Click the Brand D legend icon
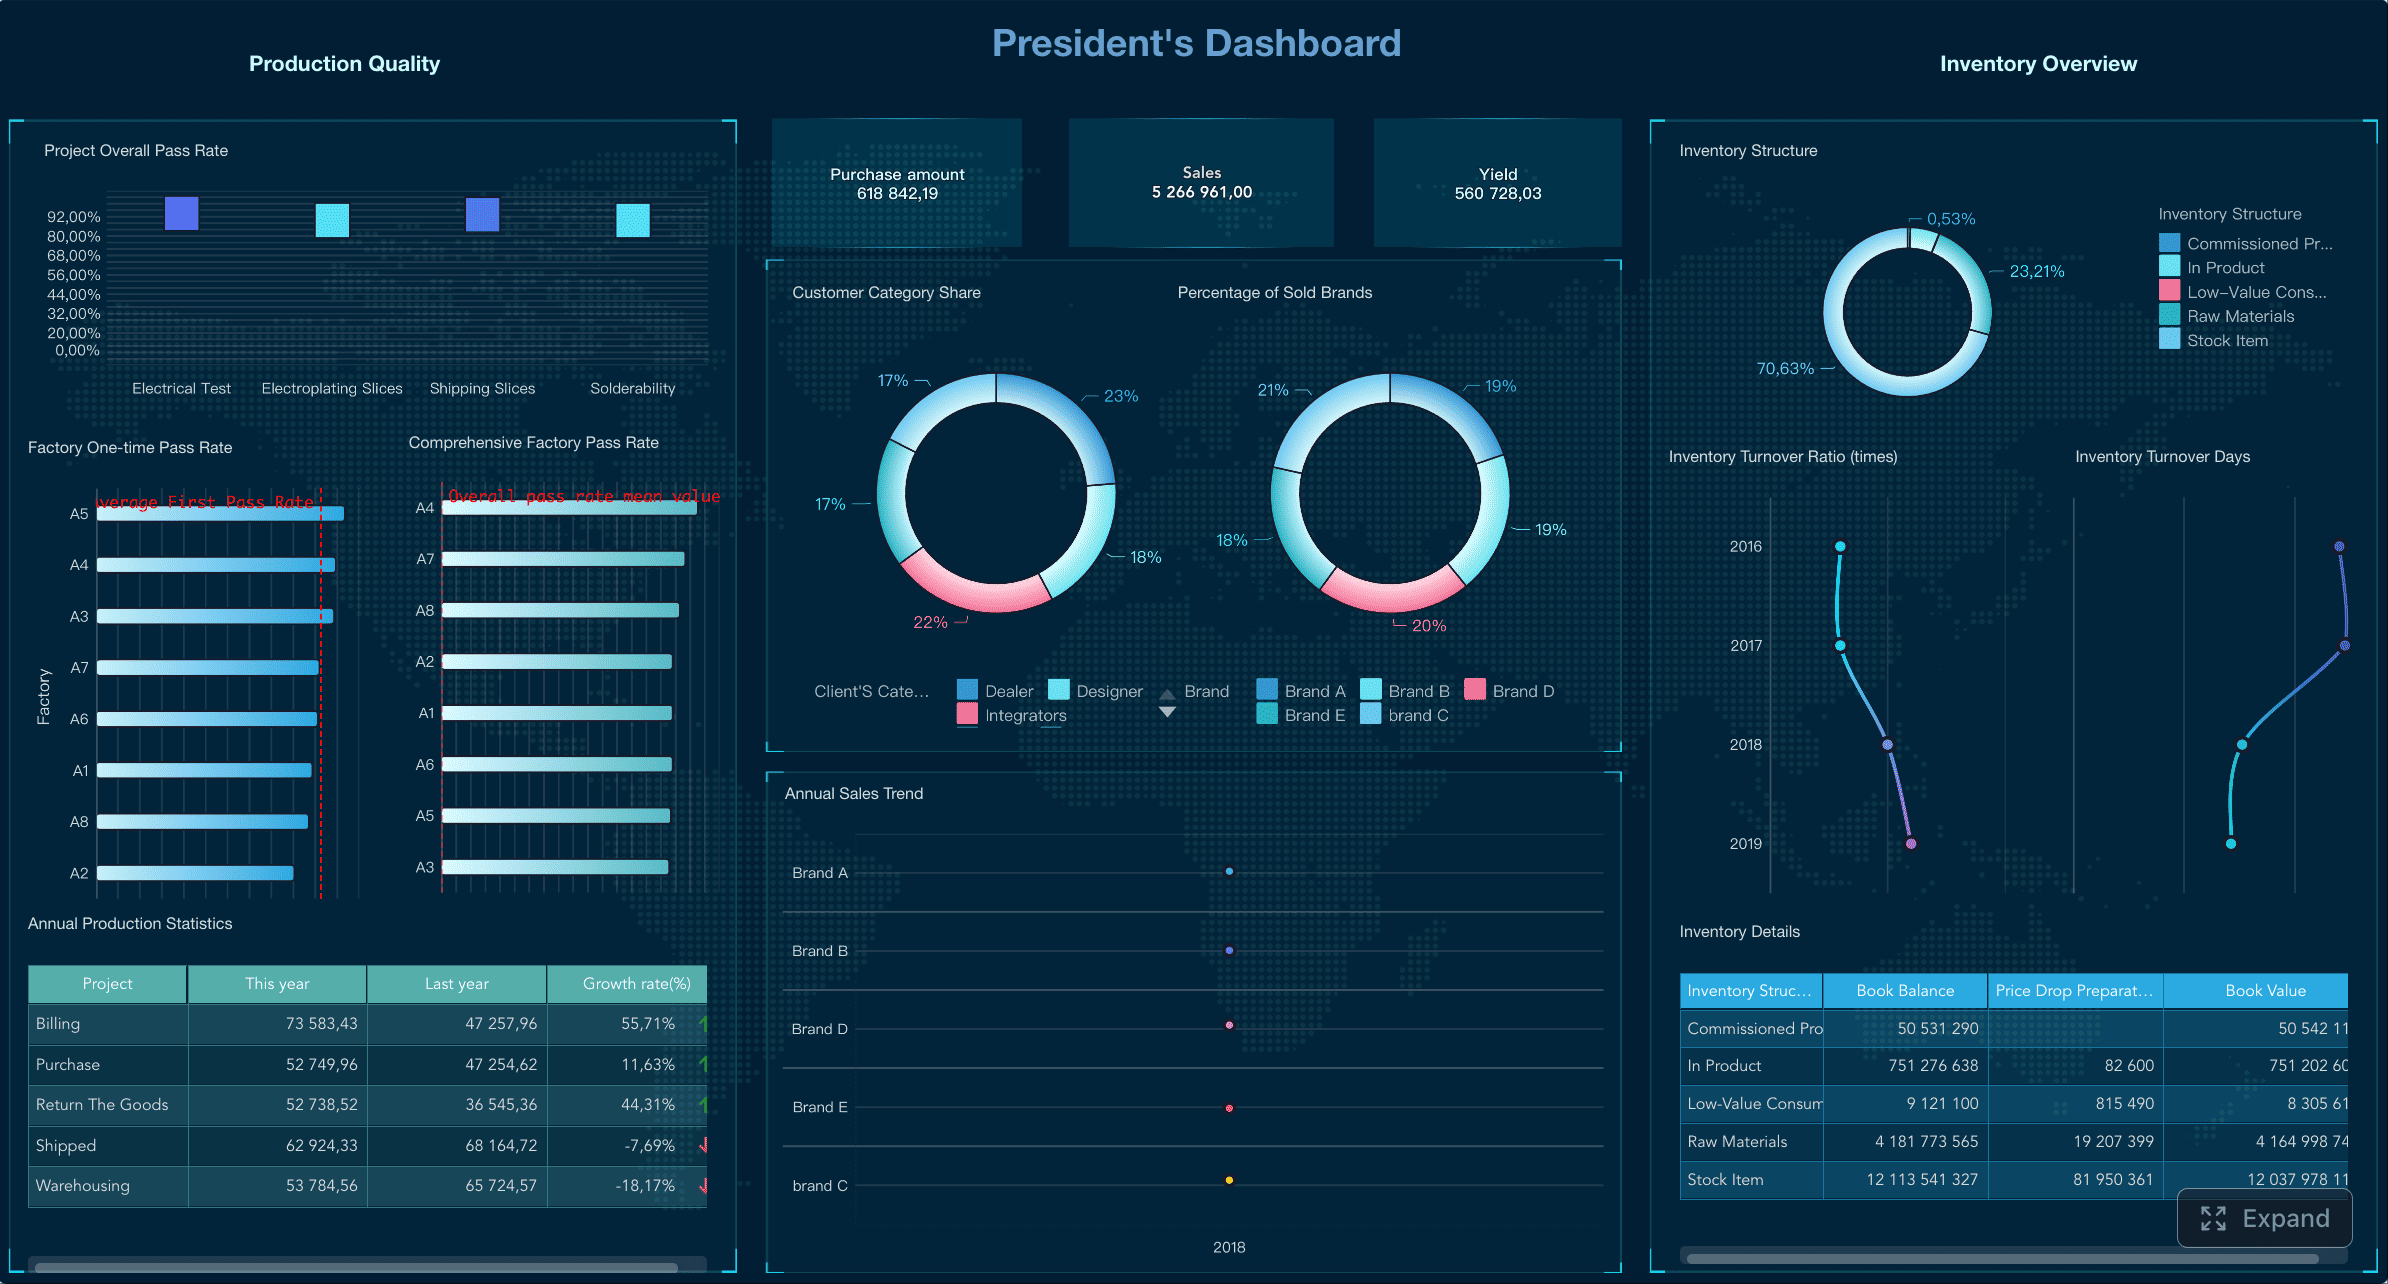This screenshot has width=2388, height=1284. [1473, 690]
